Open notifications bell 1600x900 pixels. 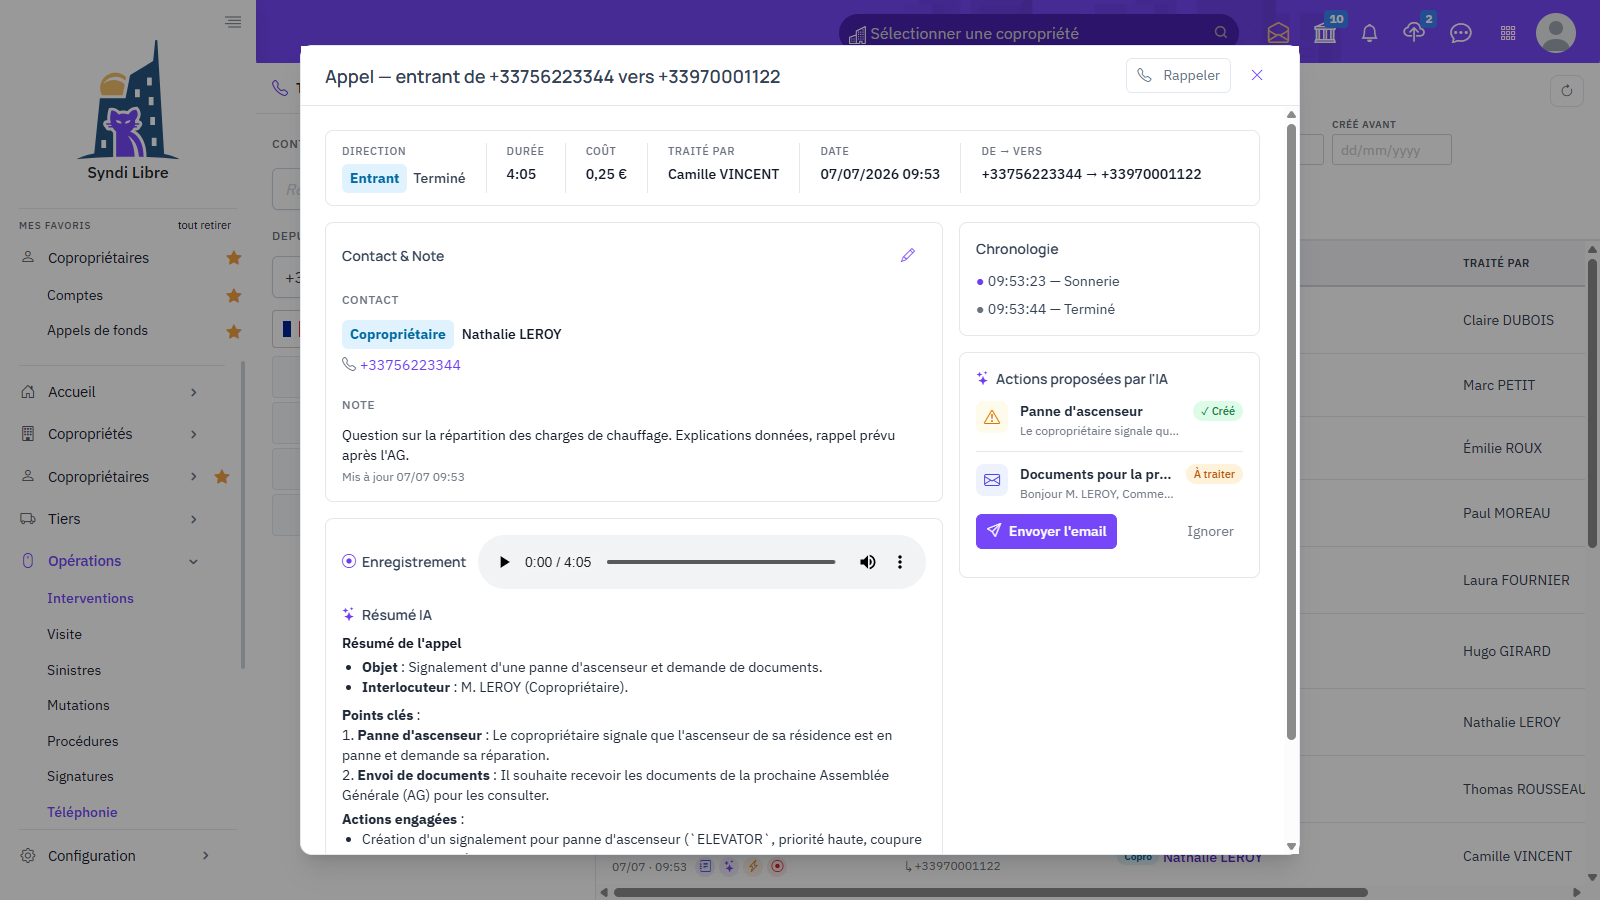tap(1370, 33)
